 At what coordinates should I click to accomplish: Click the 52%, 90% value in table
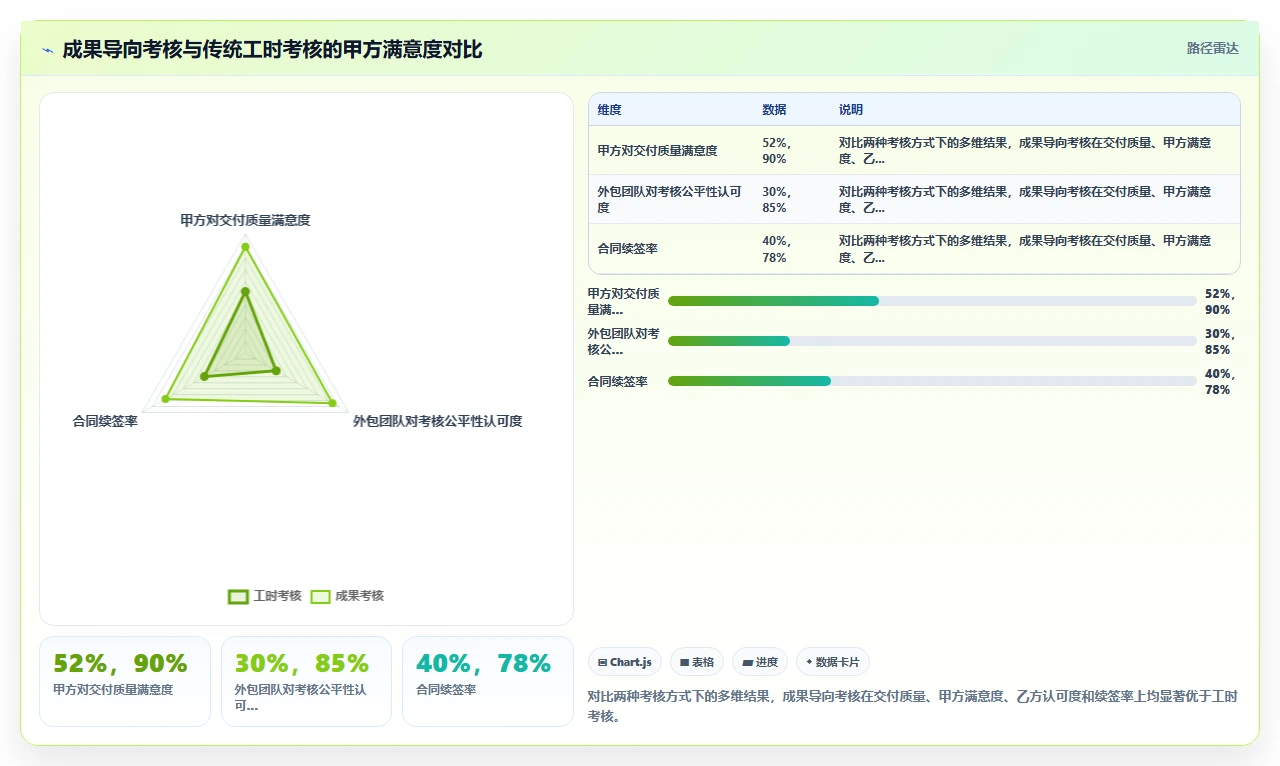coord(777,151)
